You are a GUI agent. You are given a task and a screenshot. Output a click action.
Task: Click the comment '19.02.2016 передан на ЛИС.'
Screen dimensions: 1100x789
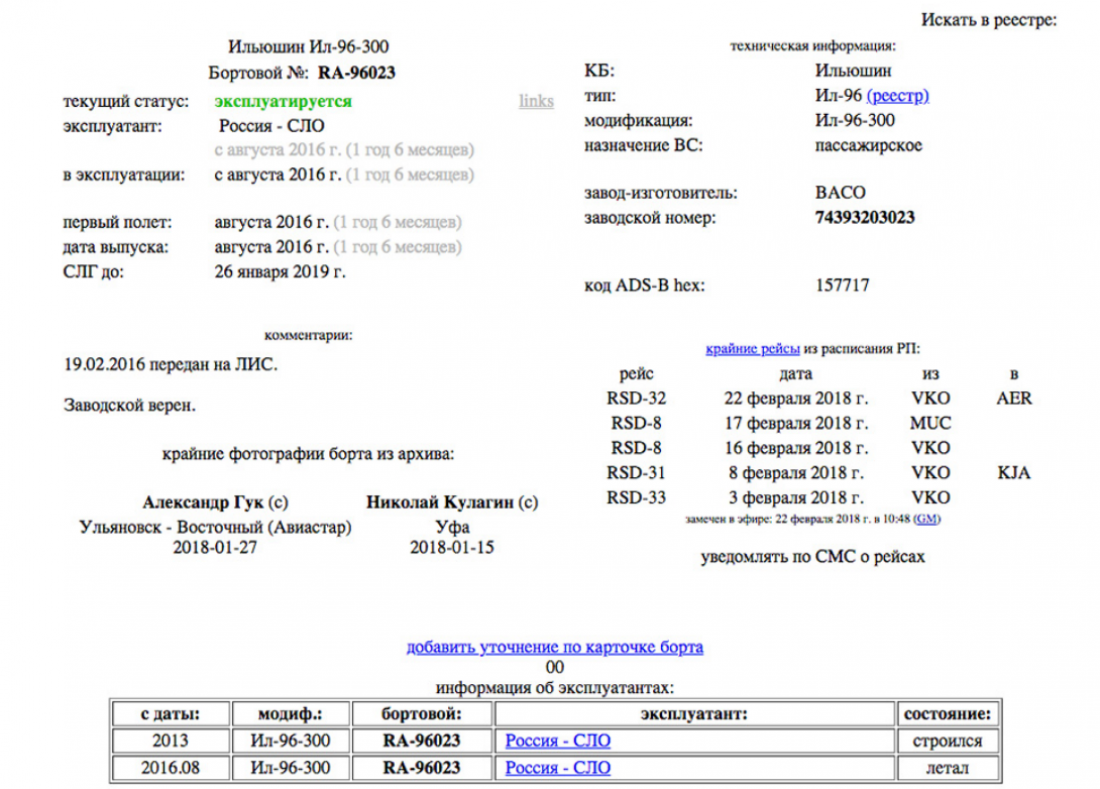pyautogui.click(x=170, y=365)
